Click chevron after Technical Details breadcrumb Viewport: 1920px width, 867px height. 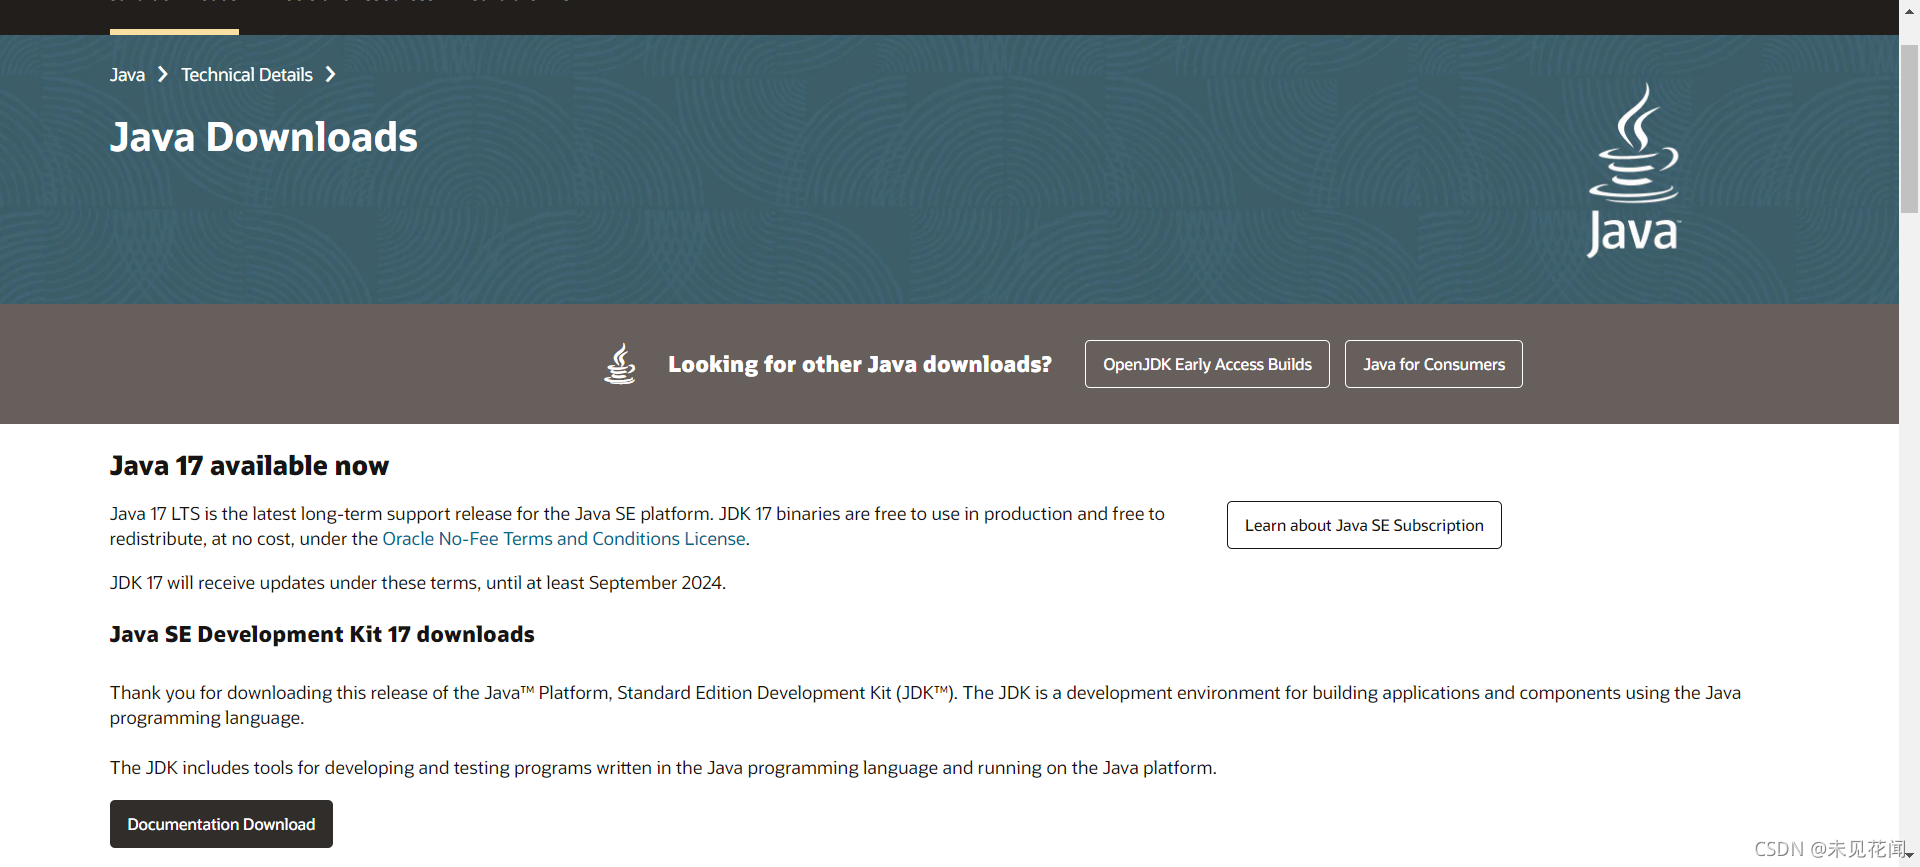pos(330,75)
